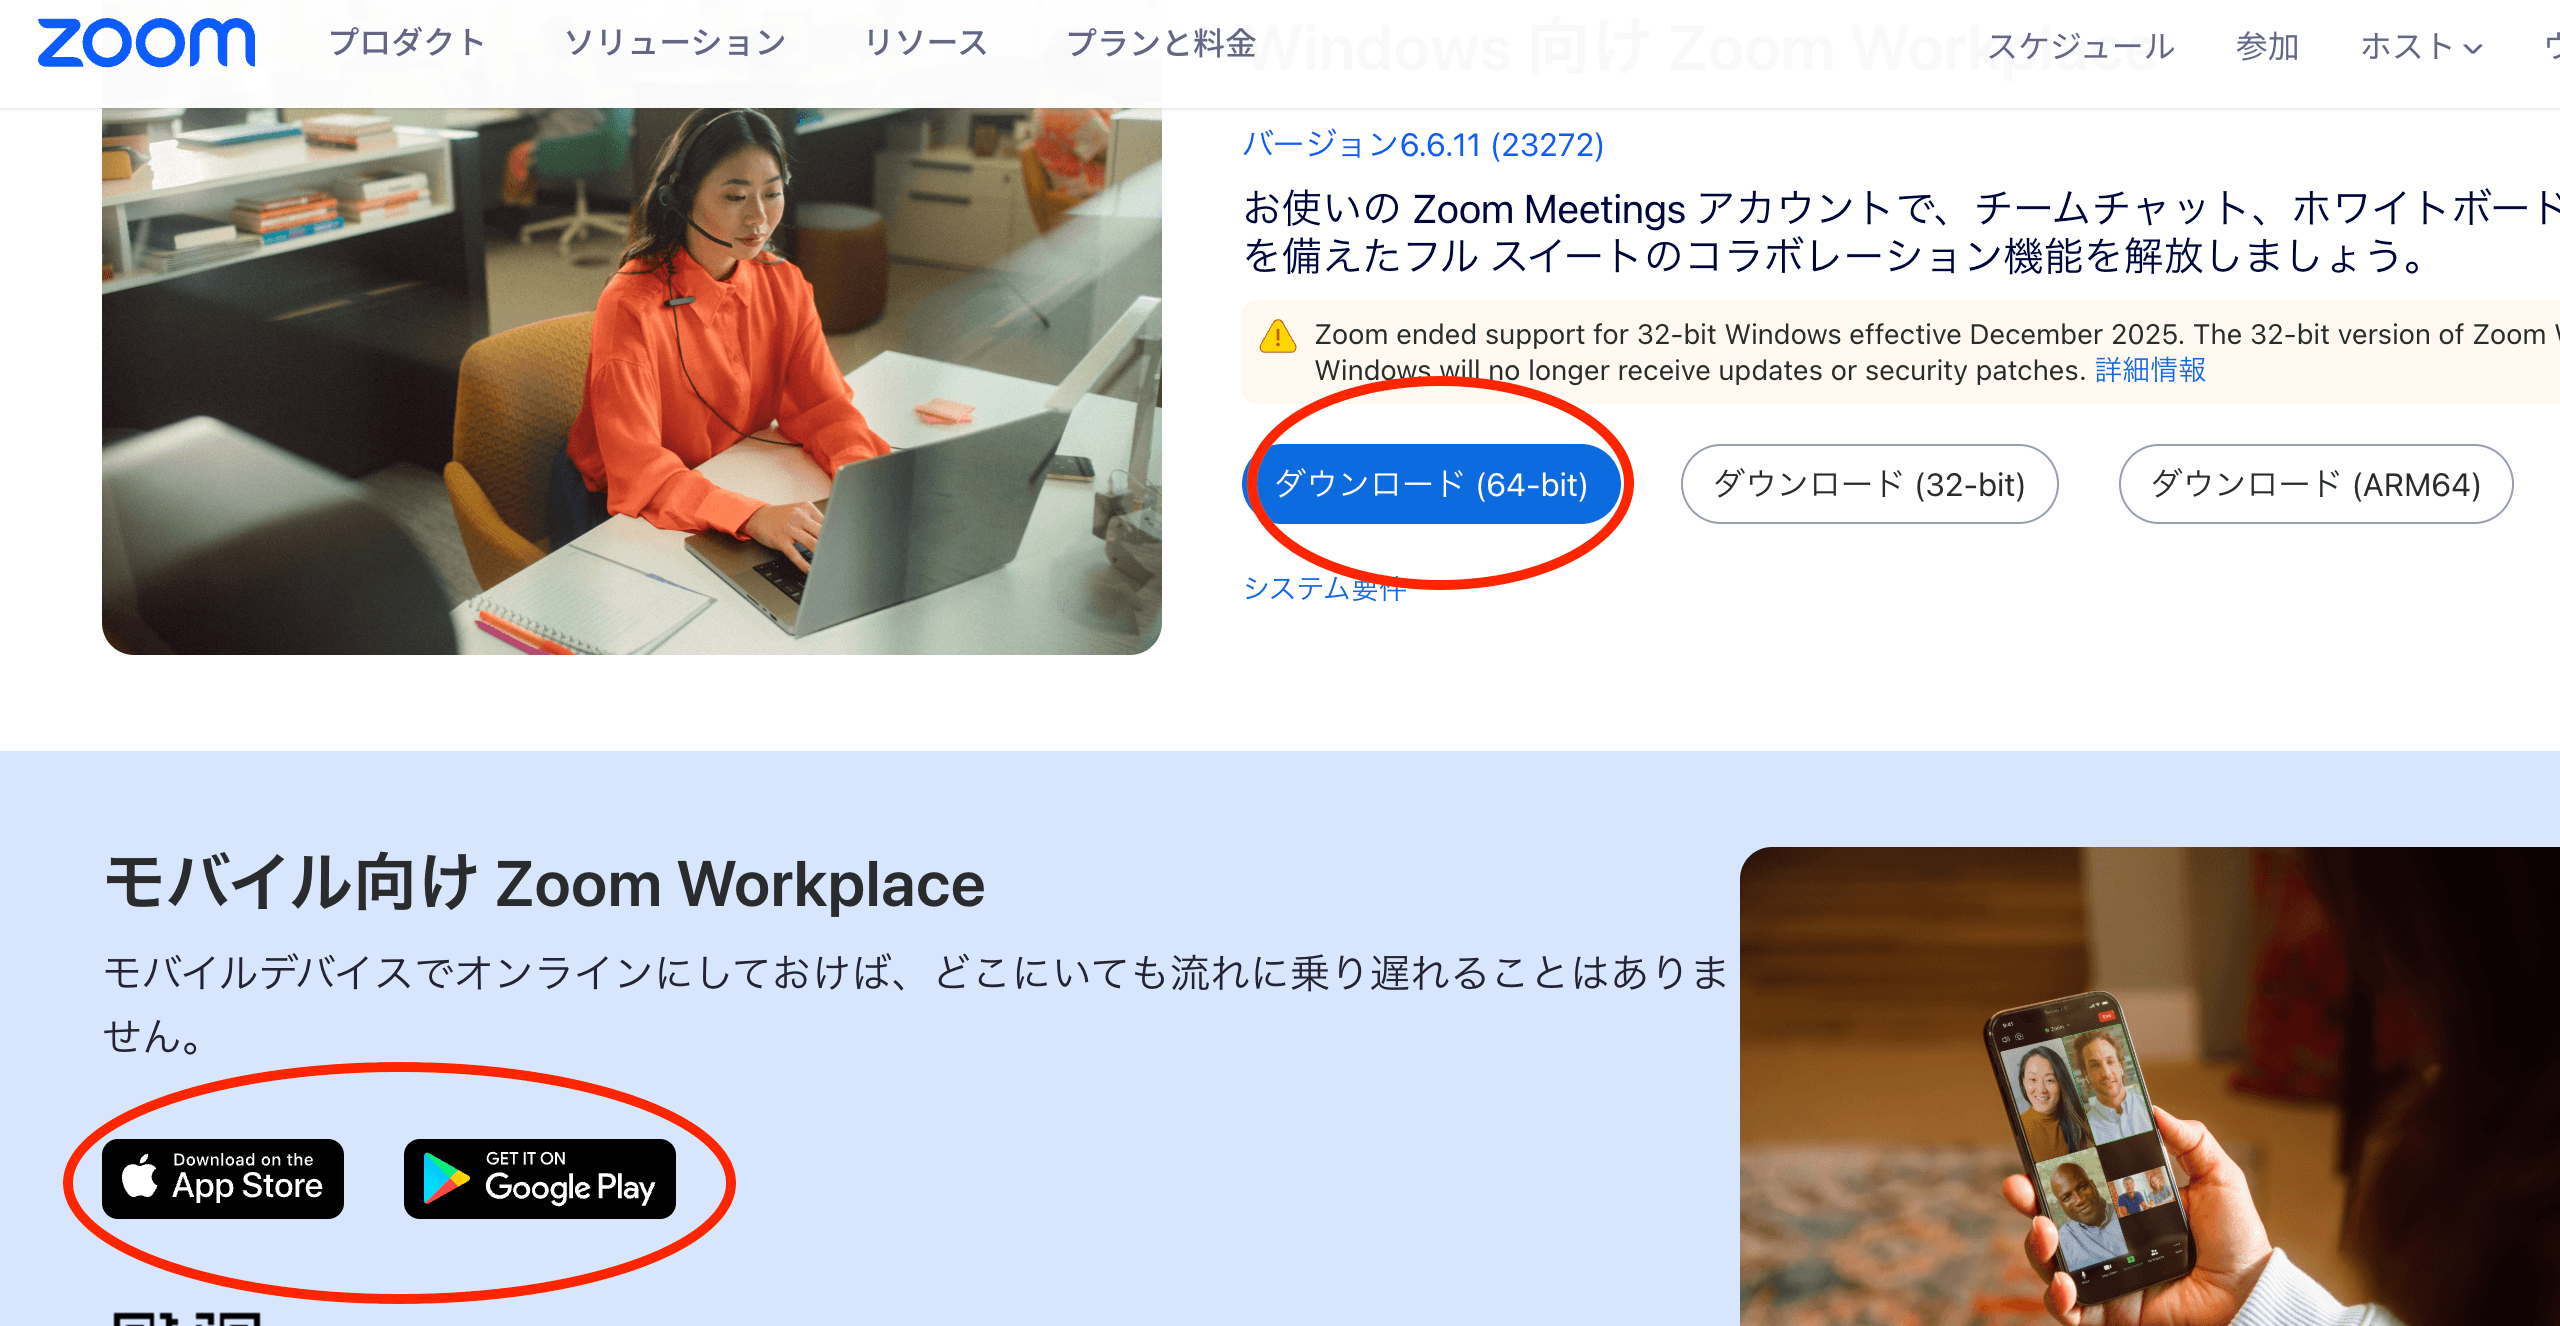Screen dimensions: 2560x1326
Task: Open the プロダクト menu
Action: tap(407, 43)
